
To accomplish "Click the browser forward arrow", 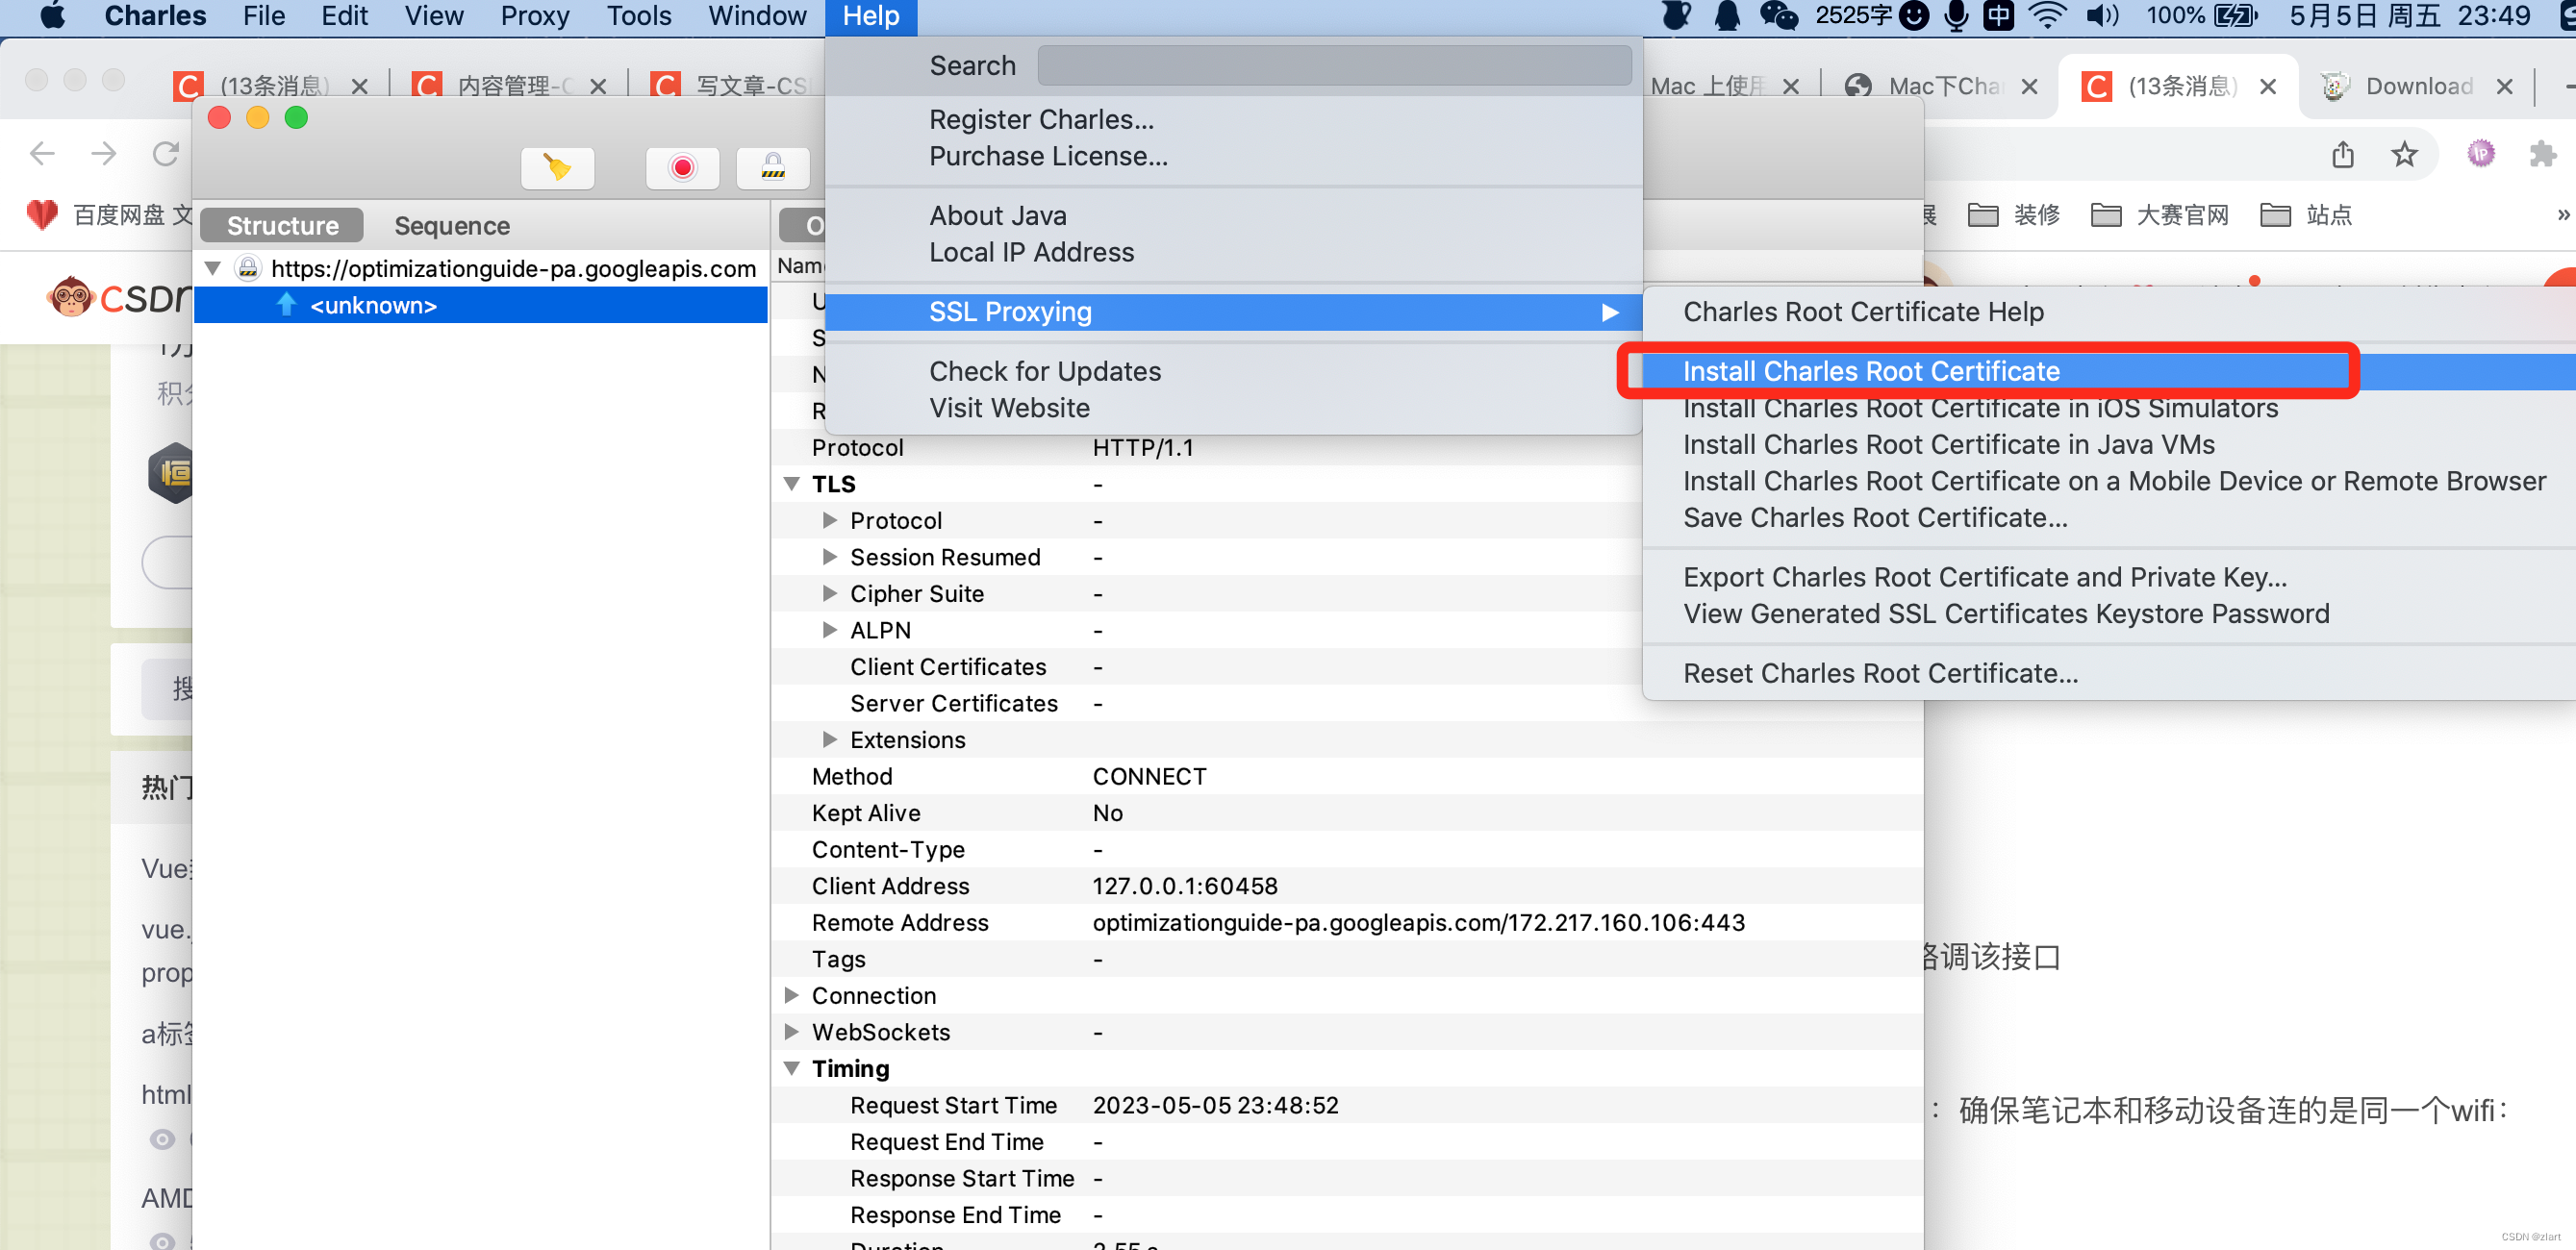I will point(104,153).
